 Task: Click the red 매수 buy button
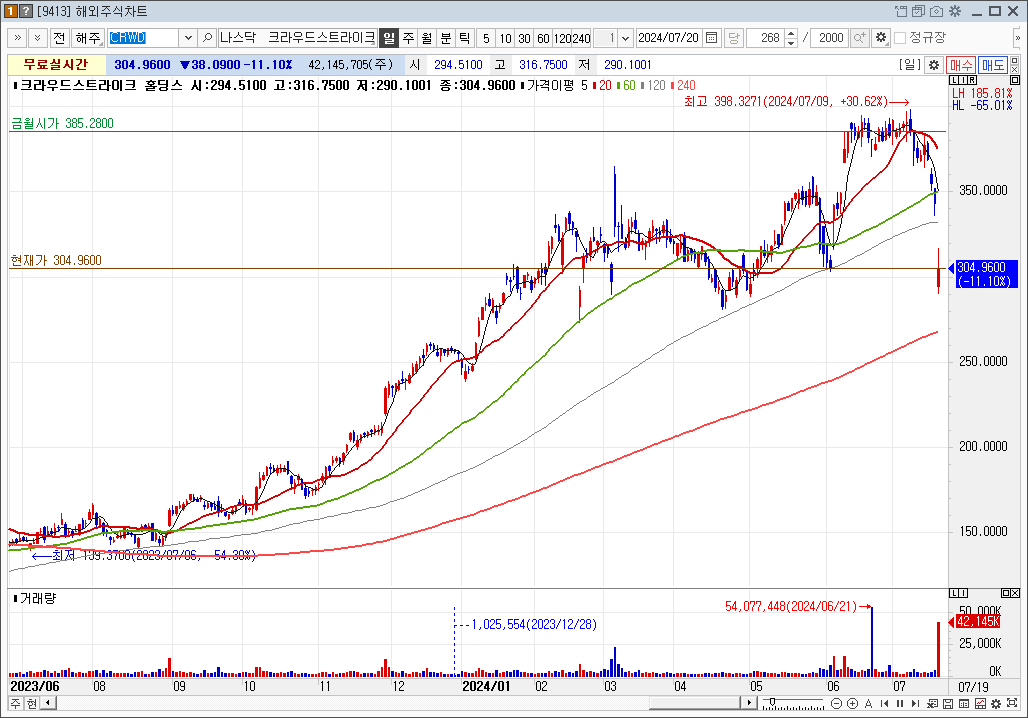[961, 65]
